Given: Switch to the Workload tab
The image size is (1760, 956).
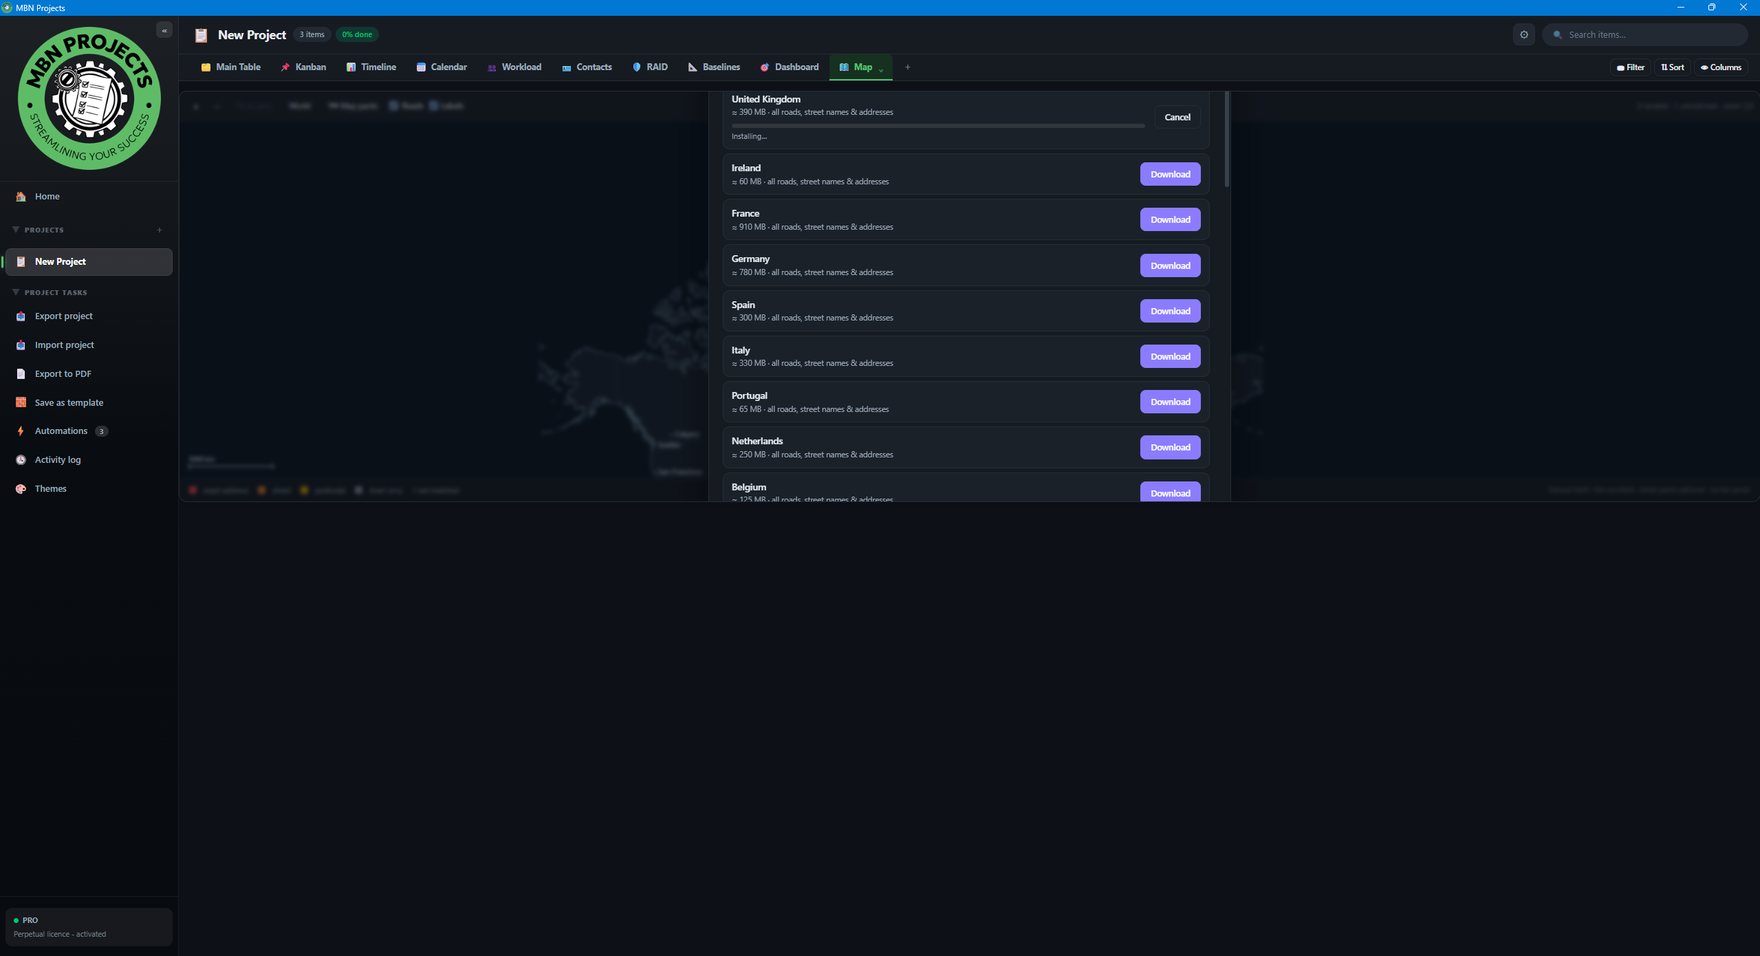Looking at the screenshot, I should [514, 67].
